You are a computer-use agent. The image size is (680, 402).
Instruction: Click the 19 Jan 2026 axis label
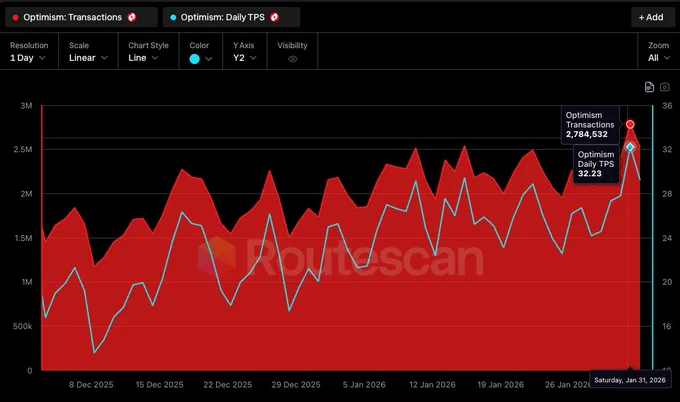point(500,385)
